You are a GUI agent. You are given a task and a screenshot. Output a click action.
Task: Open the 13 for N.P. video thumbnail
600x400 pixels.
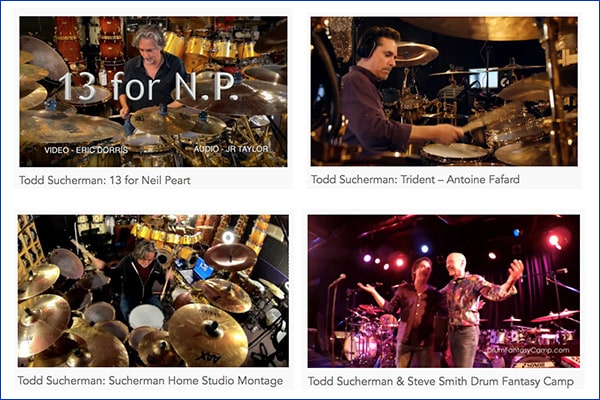click(153, 91)
